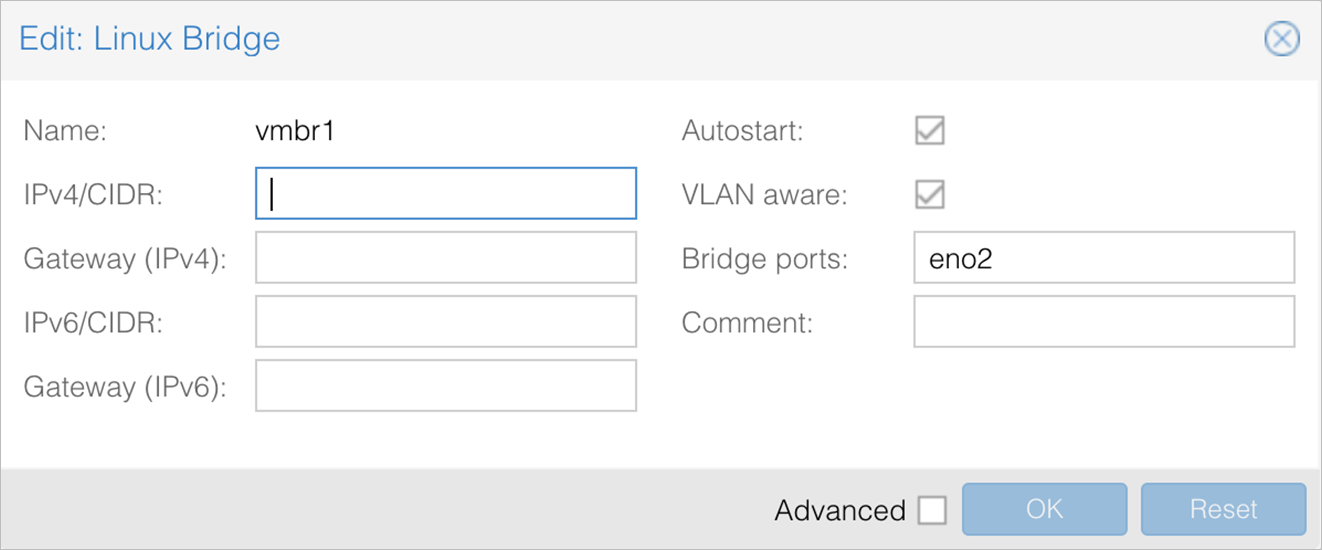This screenshot has width=1322, height=550.
Task: Select the IPv6/CIDR text box
Action: [x=446, y=321]
